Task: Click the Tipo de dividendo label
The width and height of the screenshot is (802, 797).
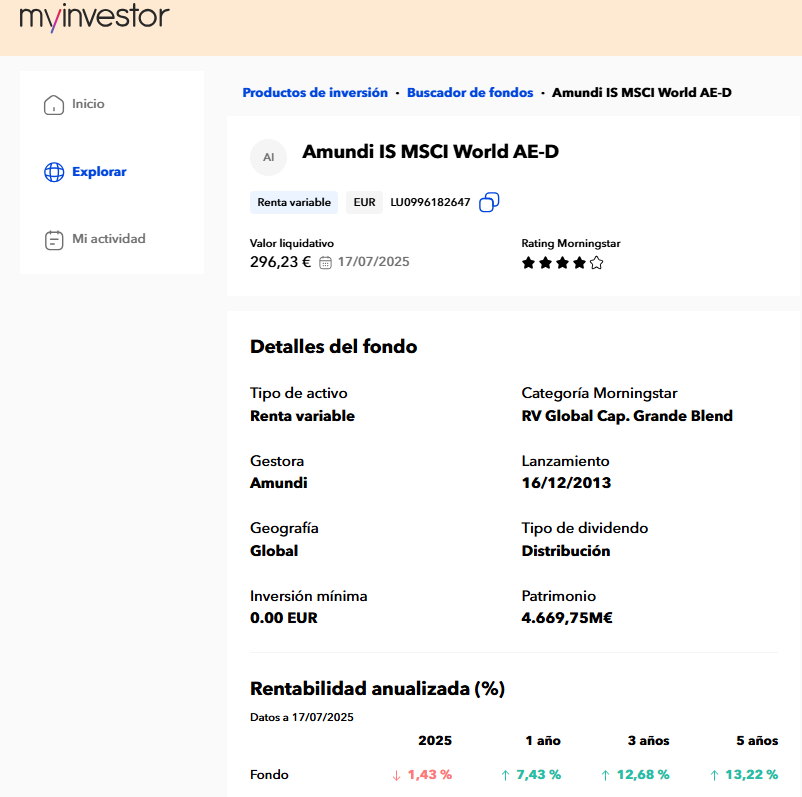Action: pos(585,528)
